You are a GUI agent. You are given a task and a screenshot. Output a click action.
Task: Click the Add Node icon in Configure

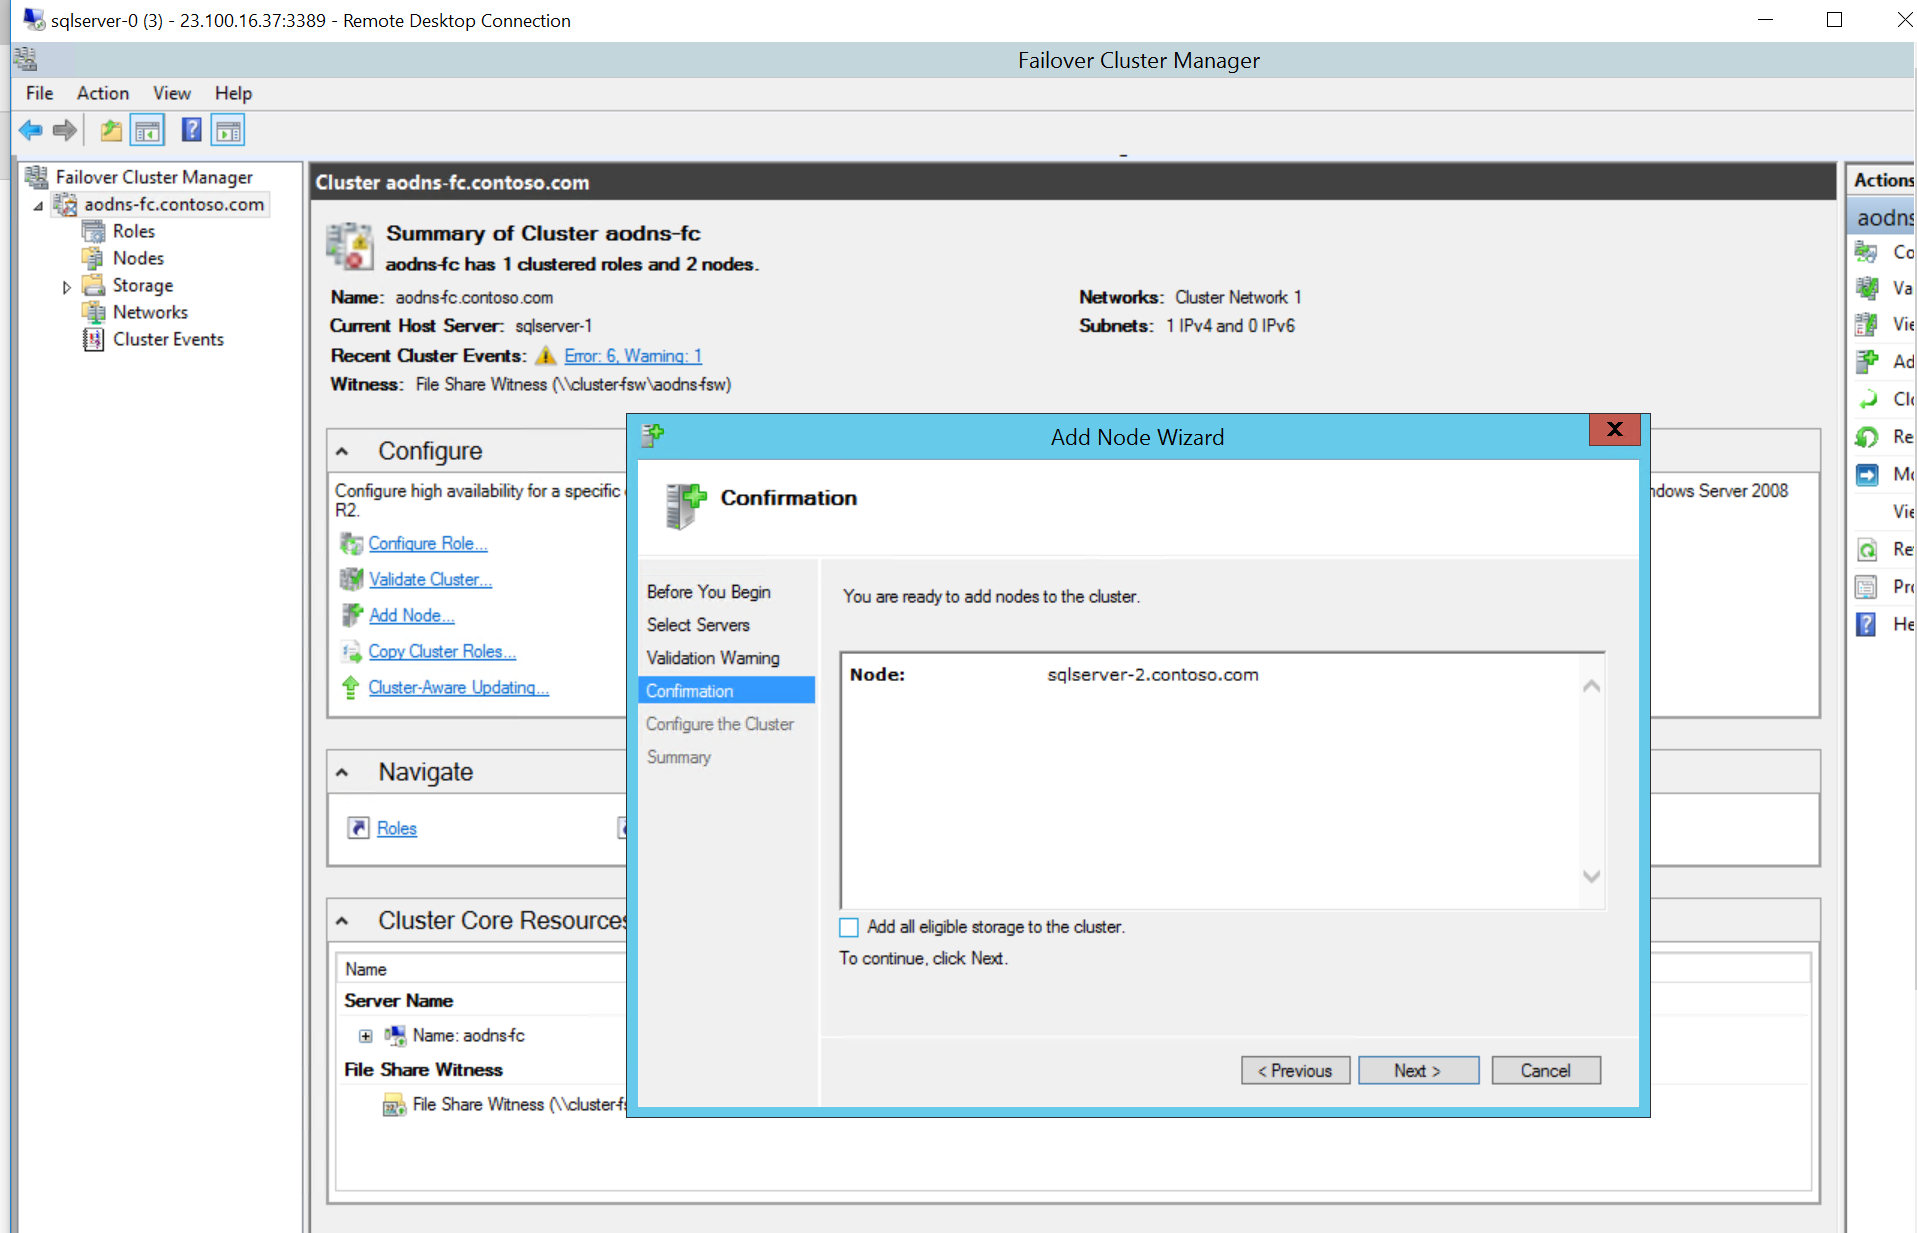point(351,615)
